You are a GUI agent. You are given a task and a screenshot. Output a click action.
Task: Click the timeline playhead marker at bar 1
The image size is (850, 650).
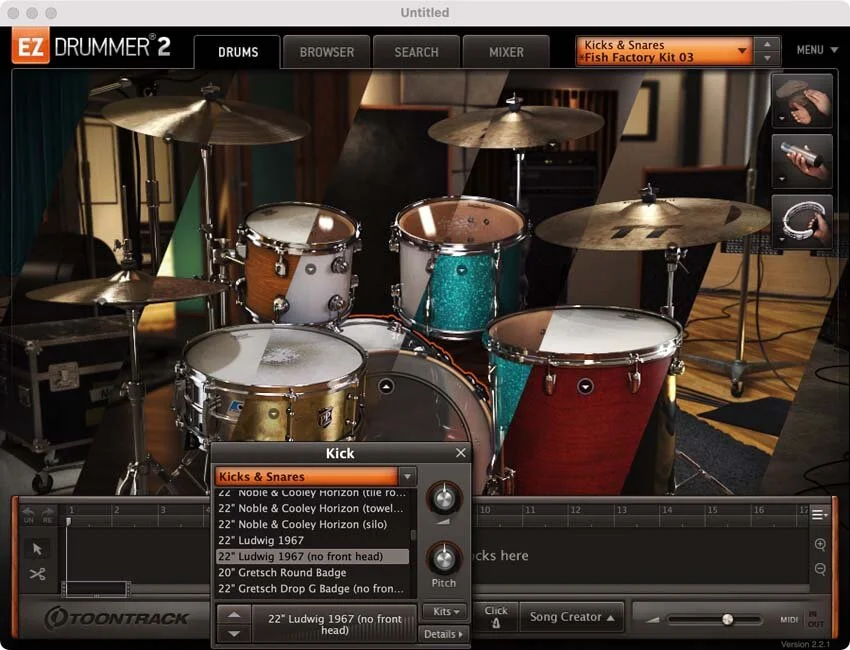click(69, 521)
